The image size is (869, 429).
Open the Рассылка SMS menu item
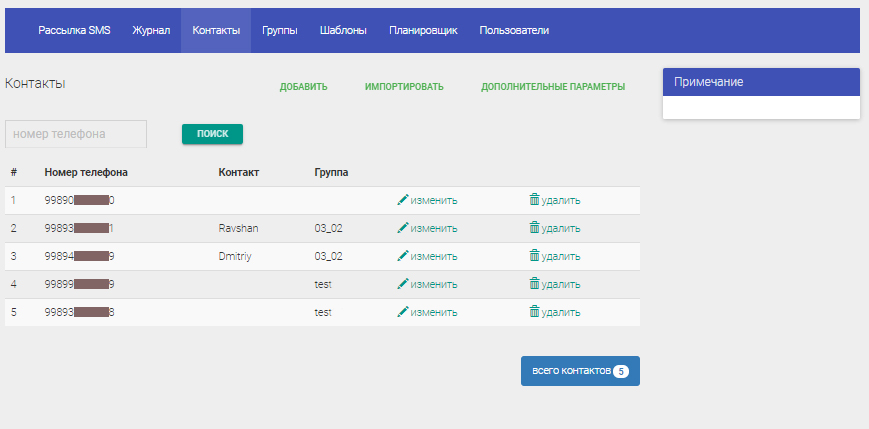click(74, 31)
